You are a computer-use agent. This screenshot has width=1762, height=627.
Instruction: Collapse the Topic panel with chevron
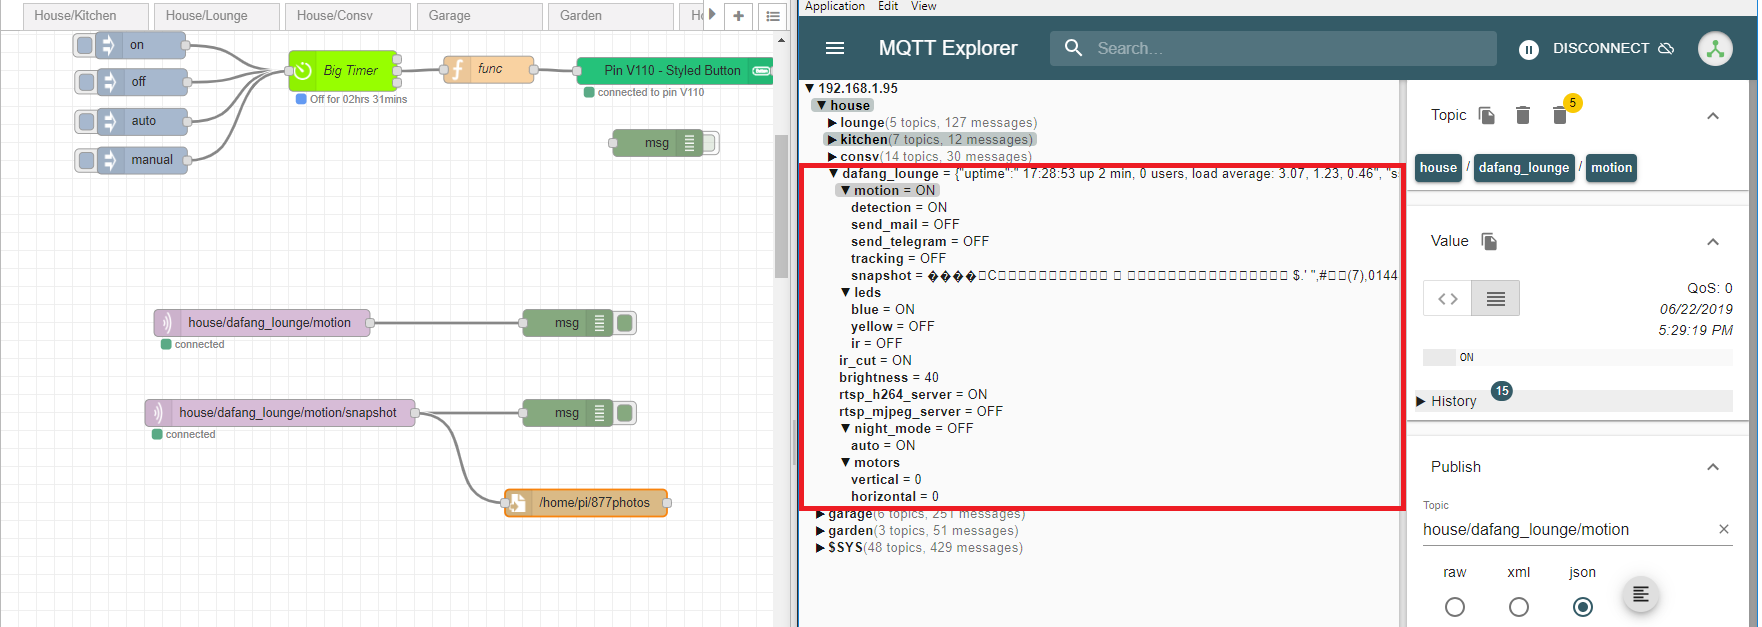pos(1713,116)
